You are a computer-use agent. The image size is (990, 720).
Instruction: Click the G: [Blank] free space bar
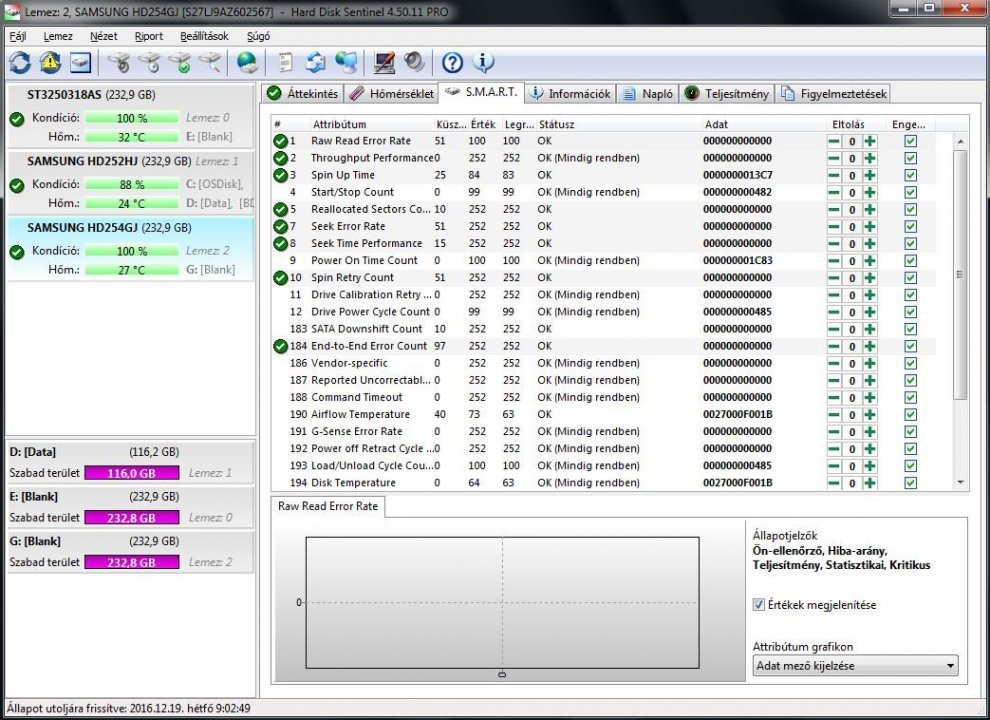(x=131, y=562)
